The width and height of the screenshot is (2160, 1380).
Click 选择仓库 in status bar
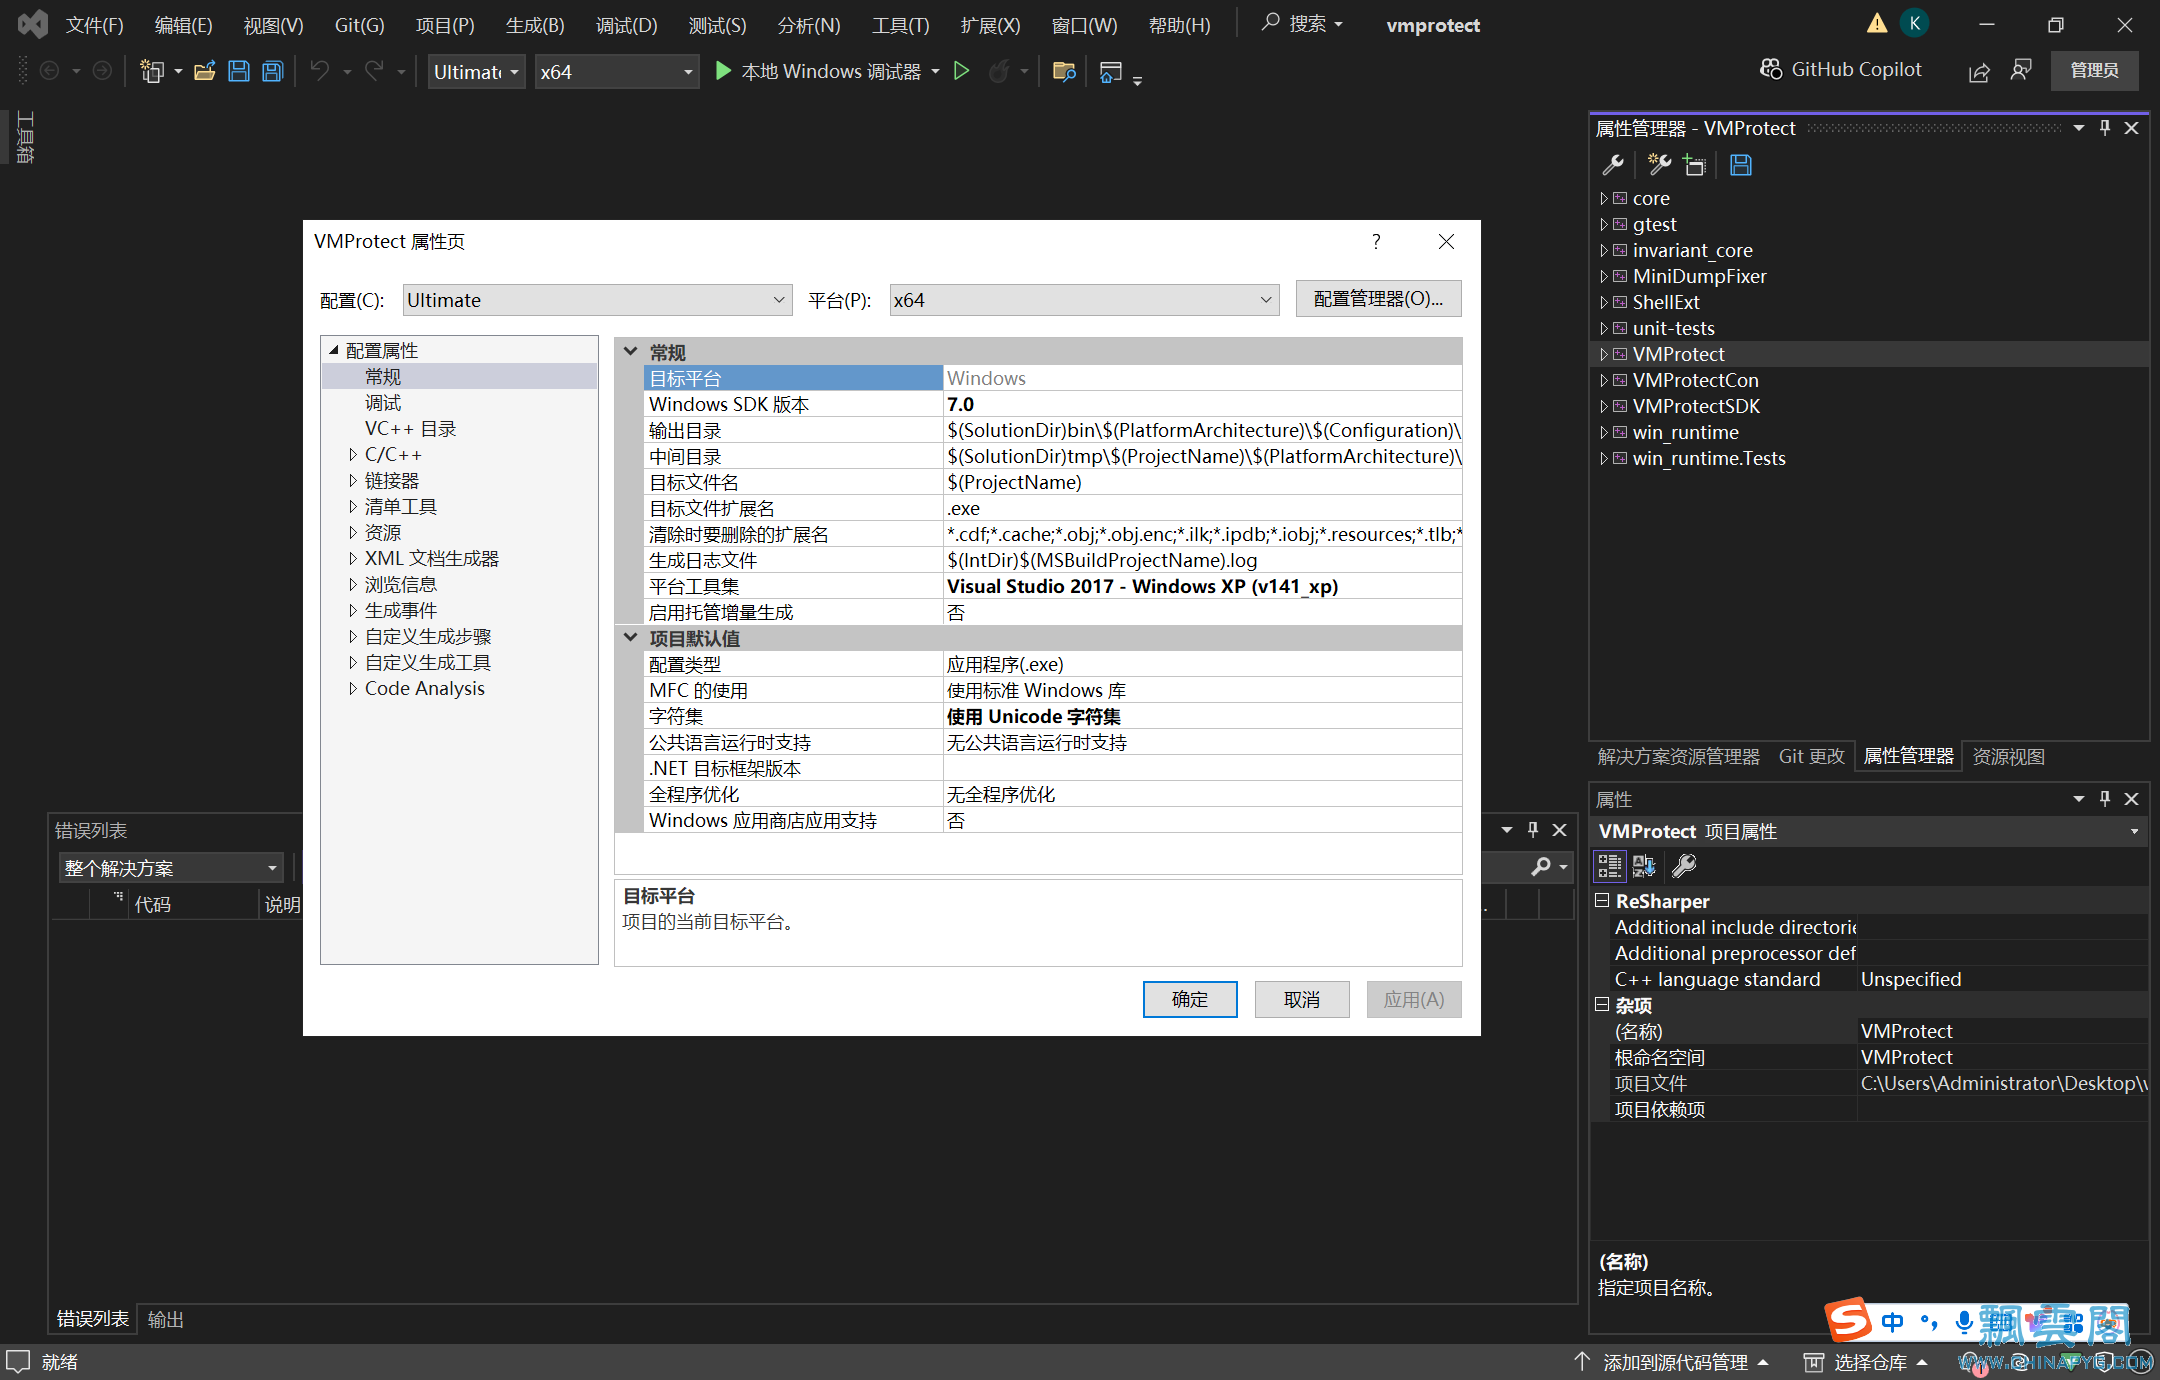(x=1866, y=1362)
